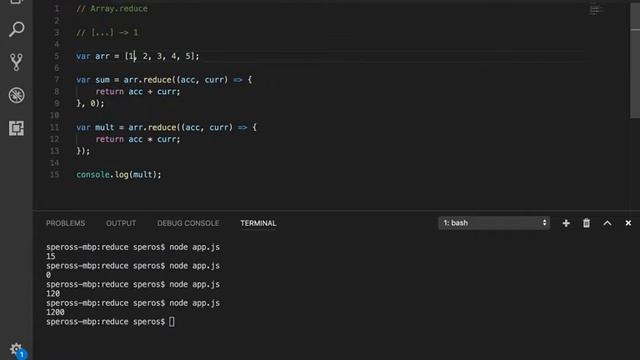The height and width of the screenshot is (360, 640).
Task: Click 'var mult = arr.reduce' on line 11
Action: pos(126,127)
